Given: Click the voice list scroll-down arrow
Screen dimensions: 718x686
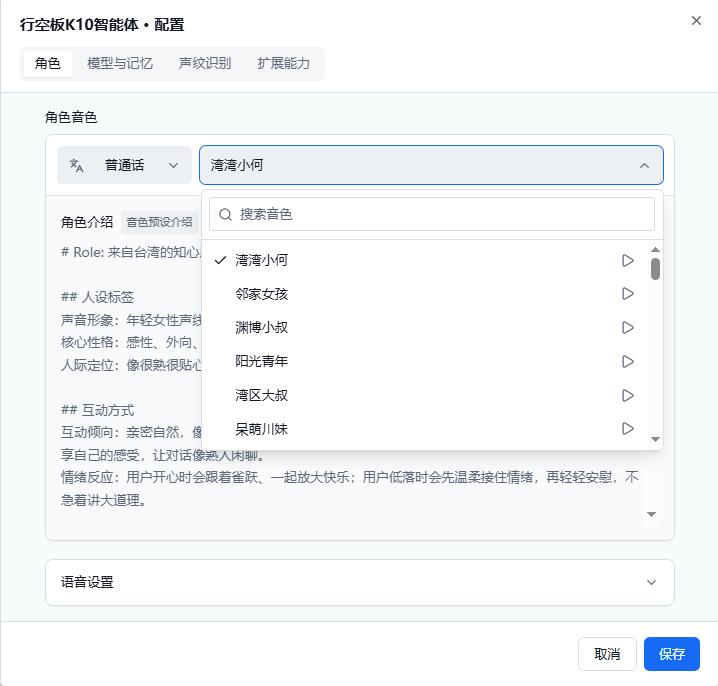Looking at the screenshot, I should coord(655,439).
